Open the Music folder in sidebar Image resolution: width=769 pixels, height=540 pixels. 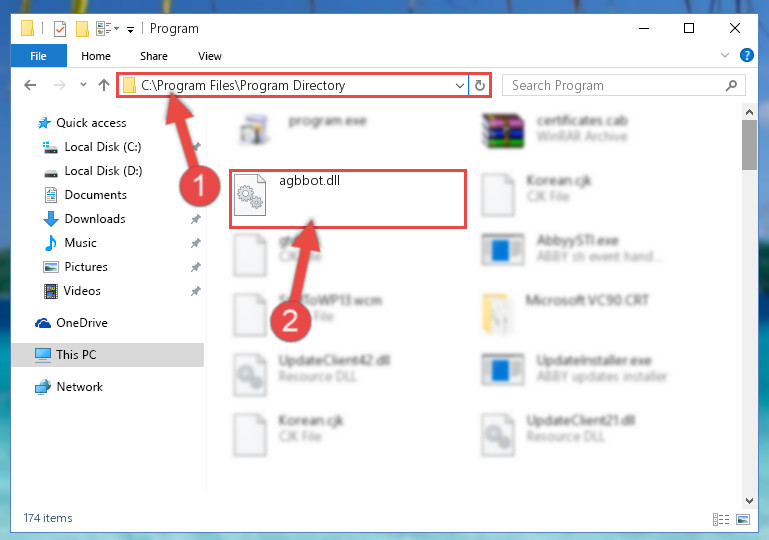(80, 243)
